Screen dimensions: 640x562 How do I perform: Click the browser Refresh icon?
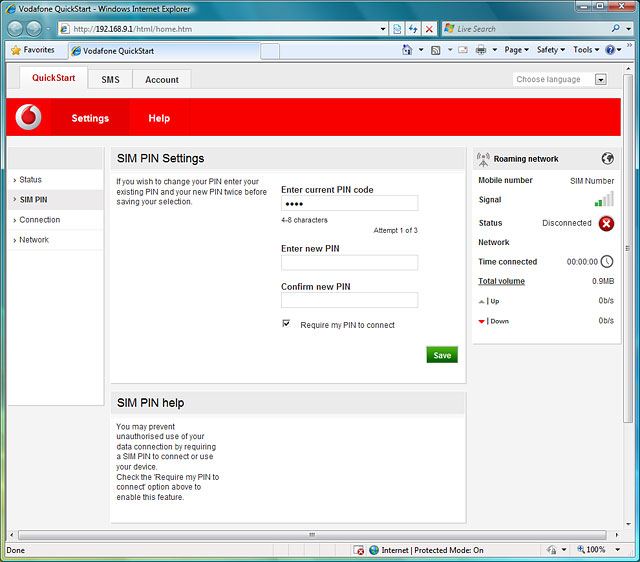[x=413, y=29]
